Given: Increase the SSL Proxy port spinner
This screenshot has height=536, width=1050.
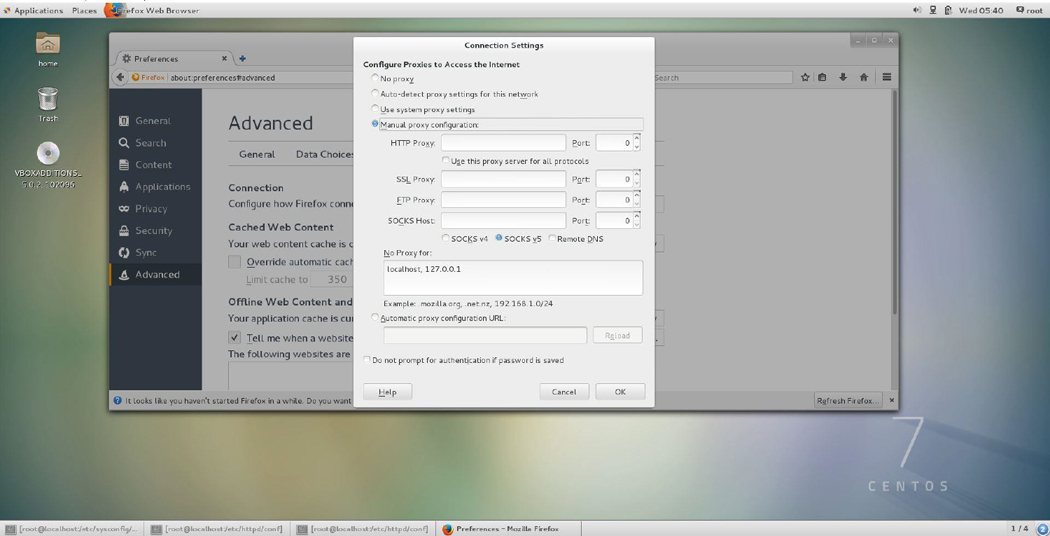Looking at the screenshot, I should click(x=637, y=175).
